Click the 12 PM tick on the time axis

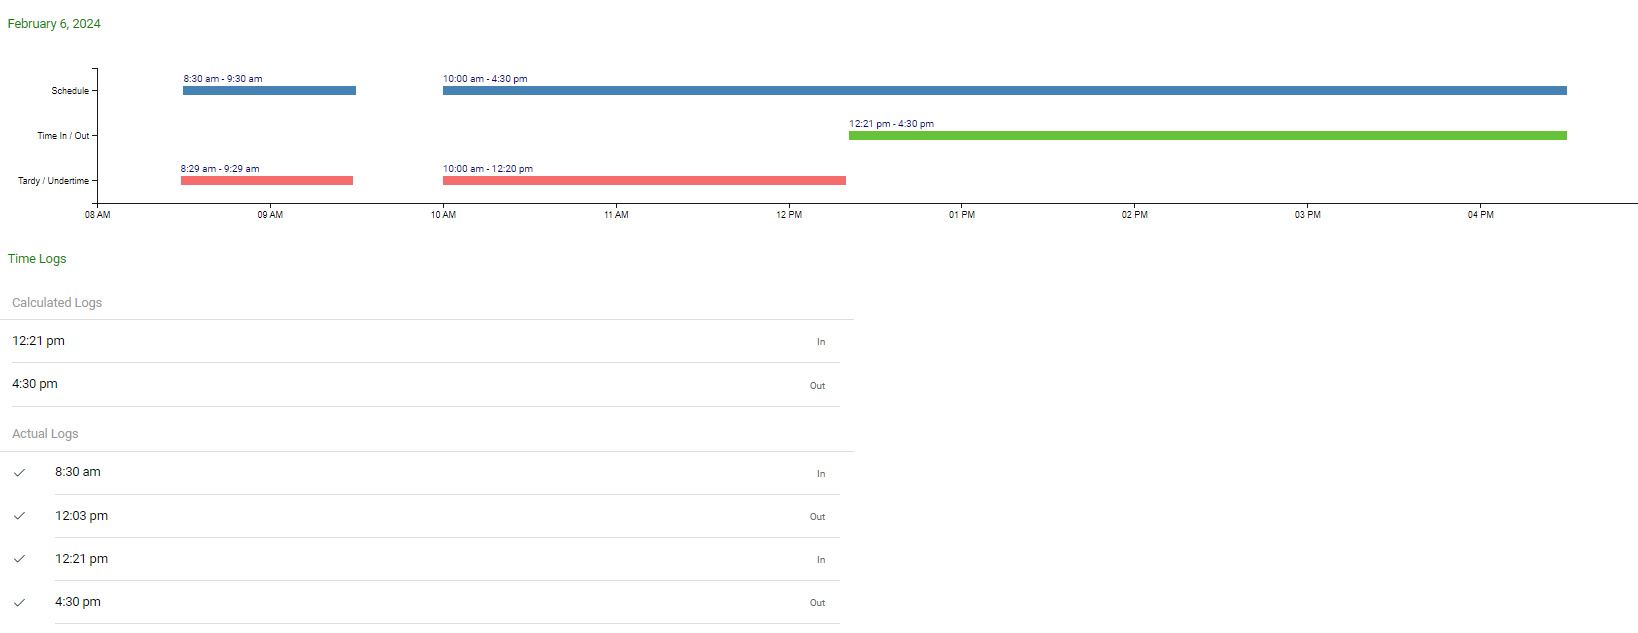pos(789,215)
